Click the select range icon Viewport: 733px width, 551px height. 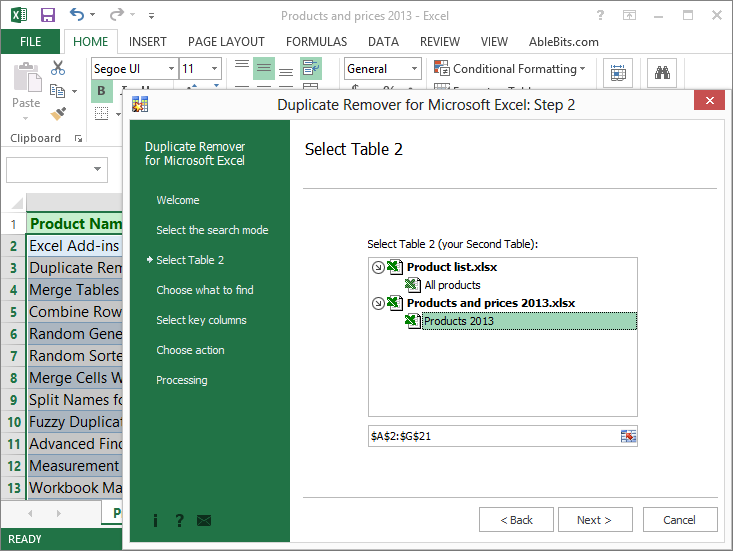point(628,436)
